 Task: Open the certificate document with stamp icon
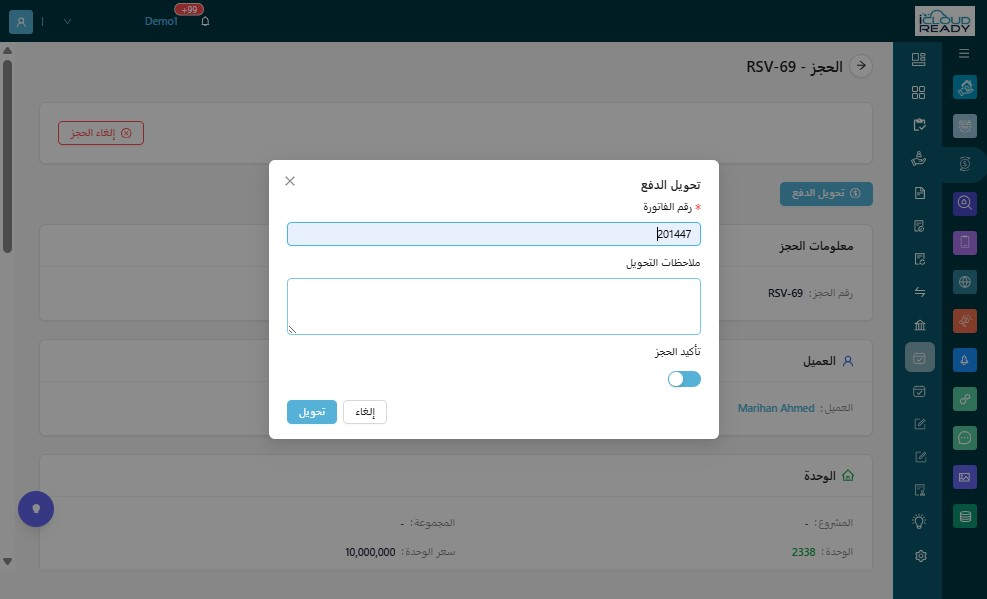point(919,490)
